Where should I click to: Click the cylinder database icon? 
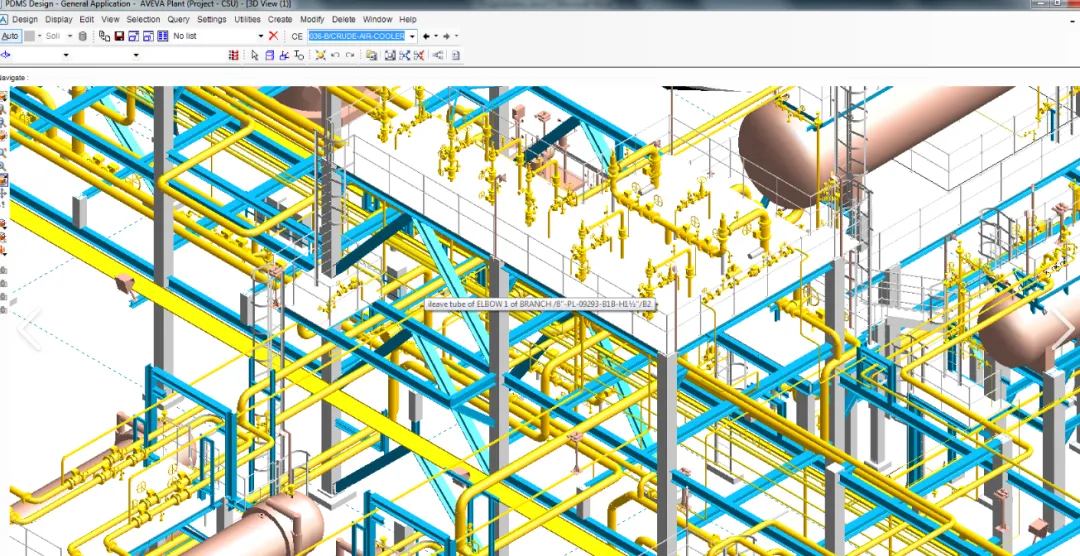tap(82, 36)
